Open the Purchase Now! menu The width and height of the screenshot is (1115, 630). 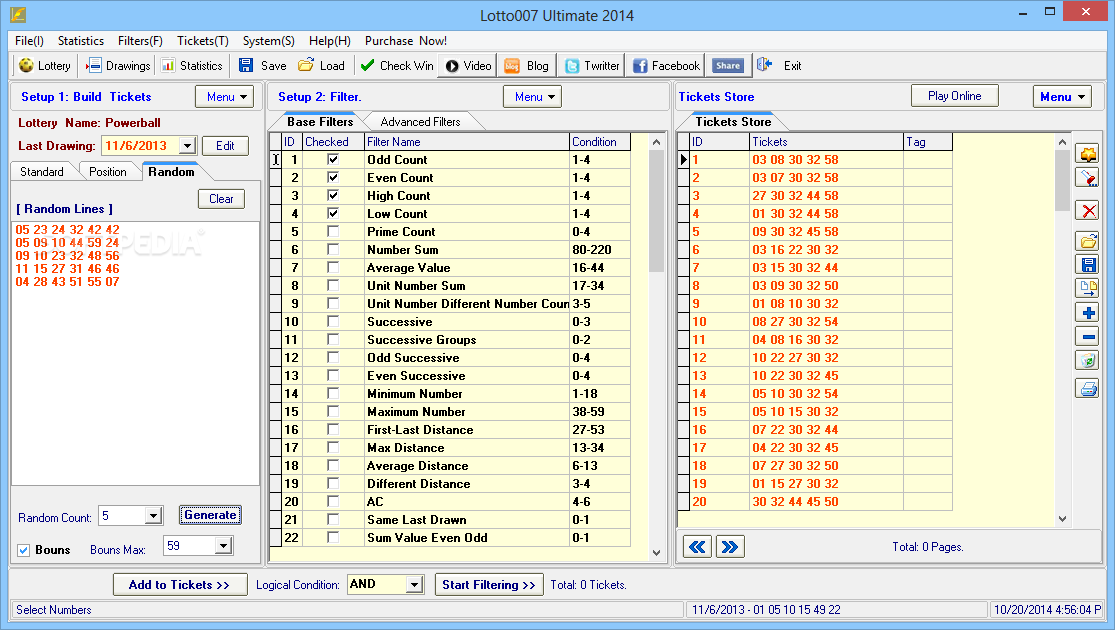coord(405,41)
